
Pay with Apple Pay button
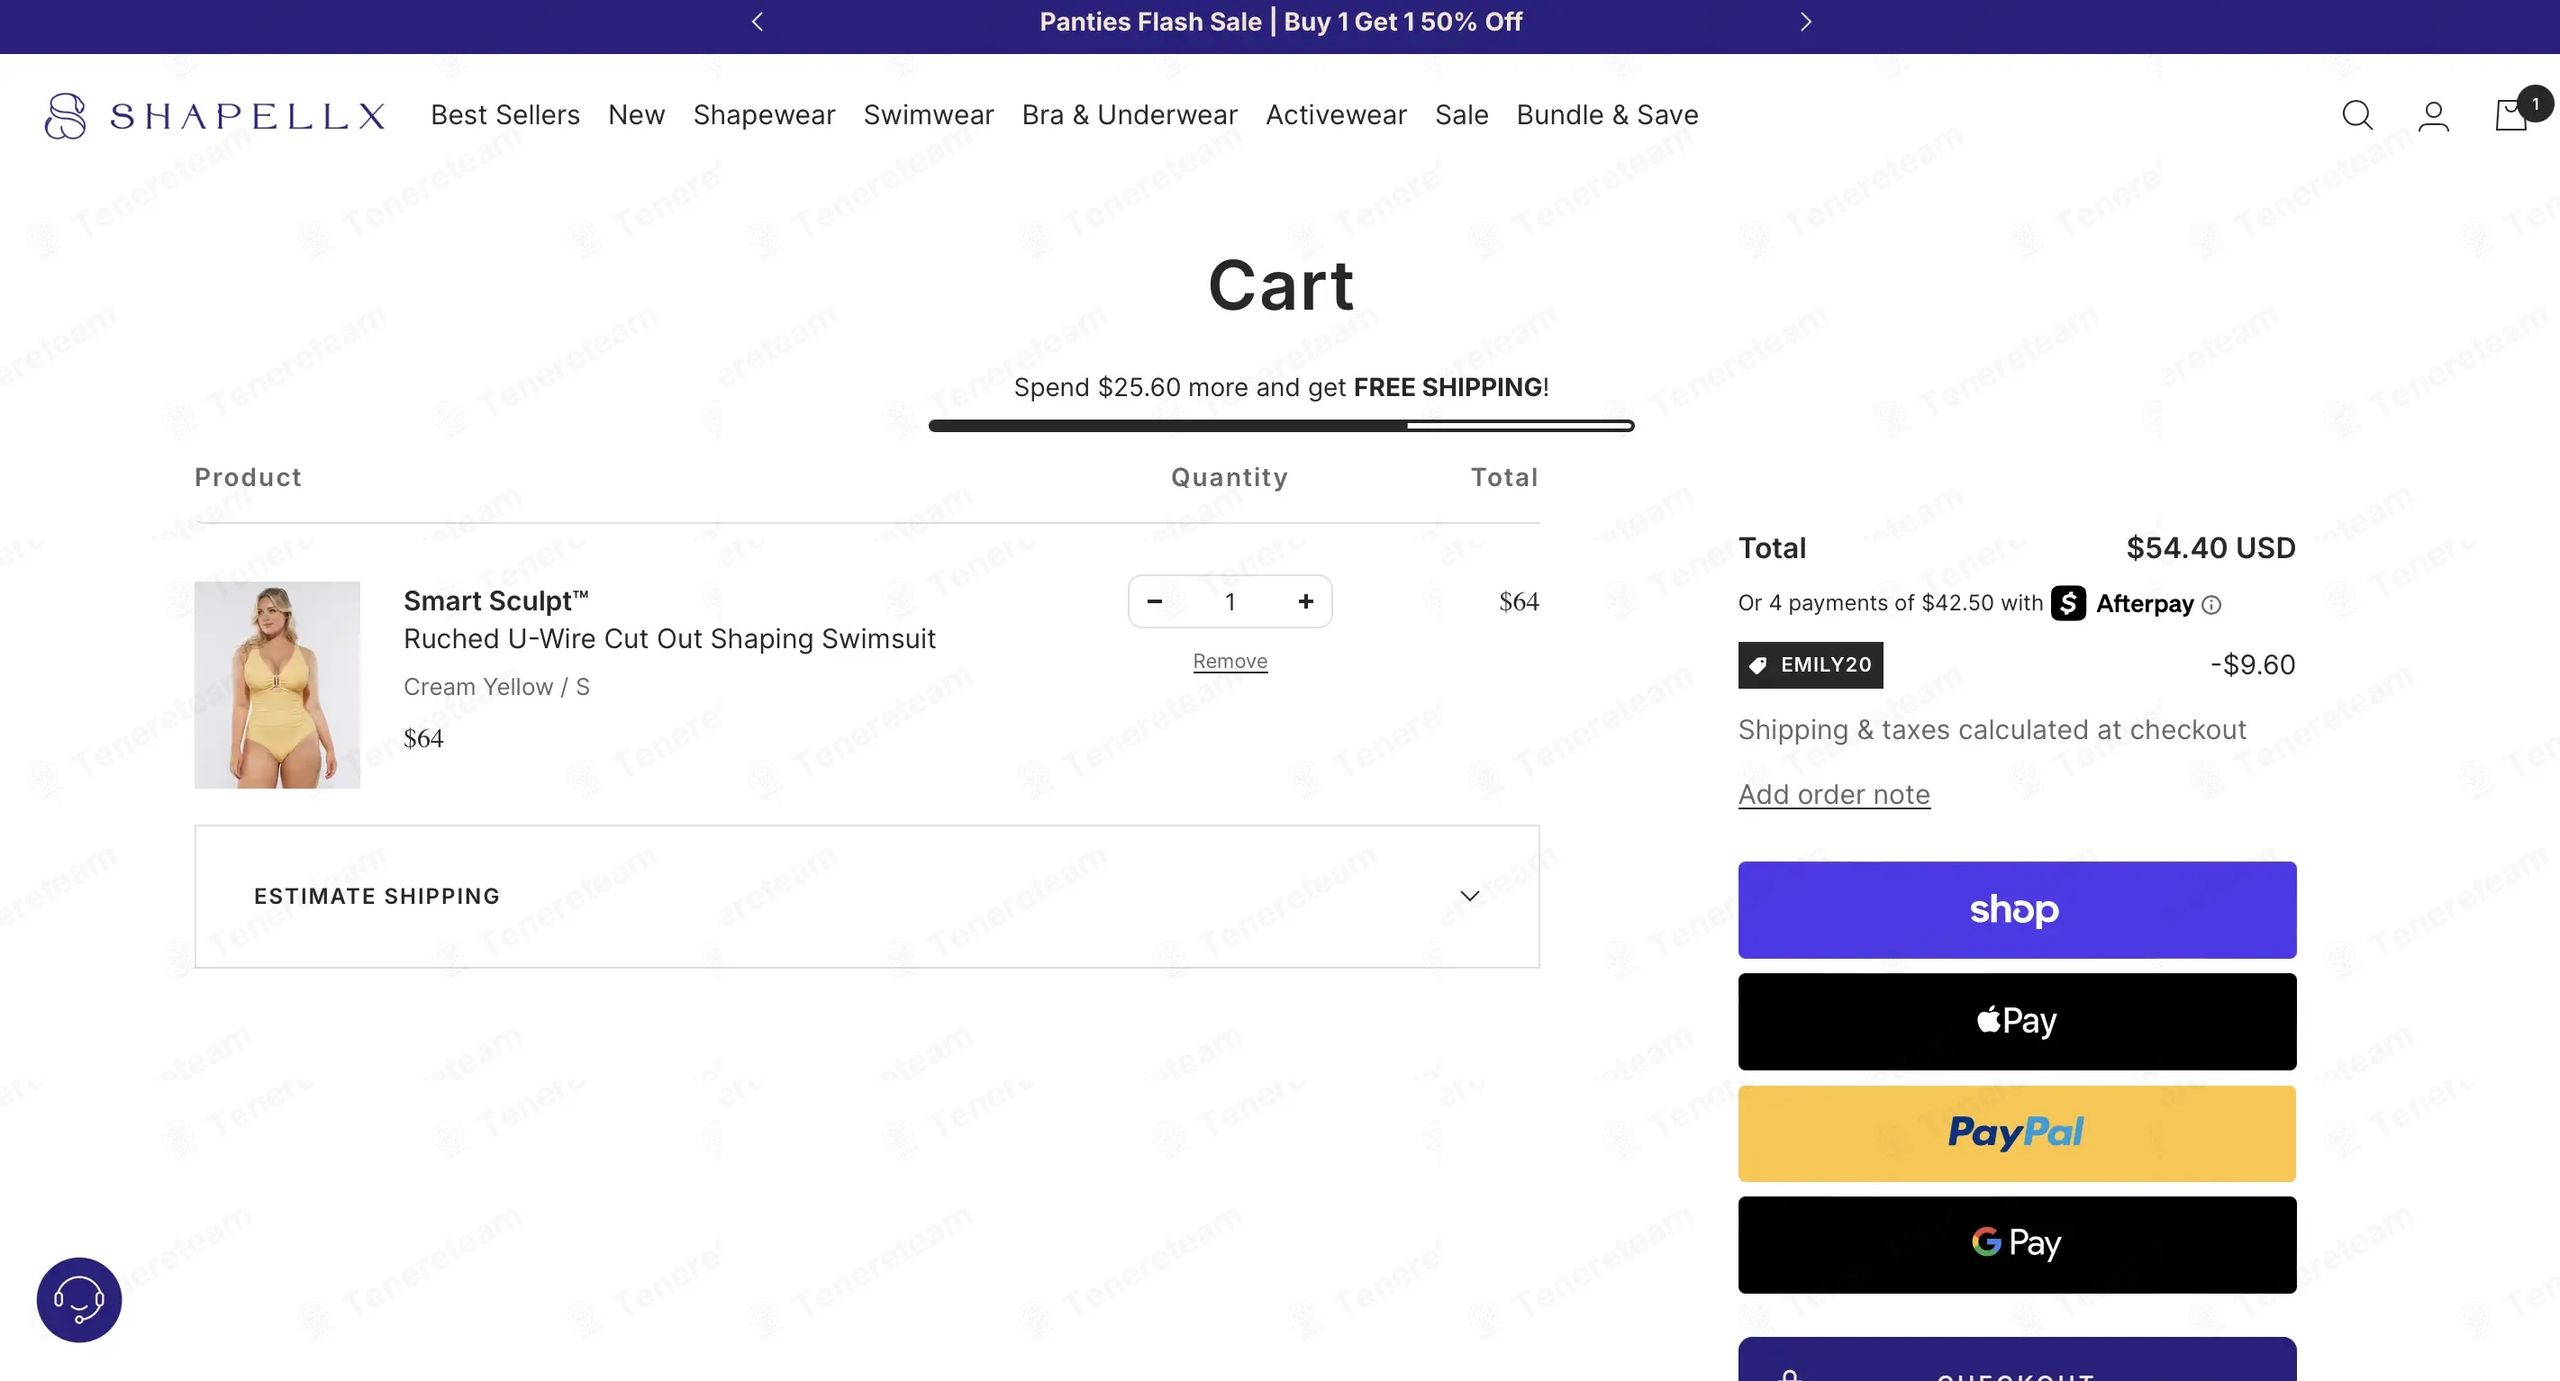click(2017, 1022)
